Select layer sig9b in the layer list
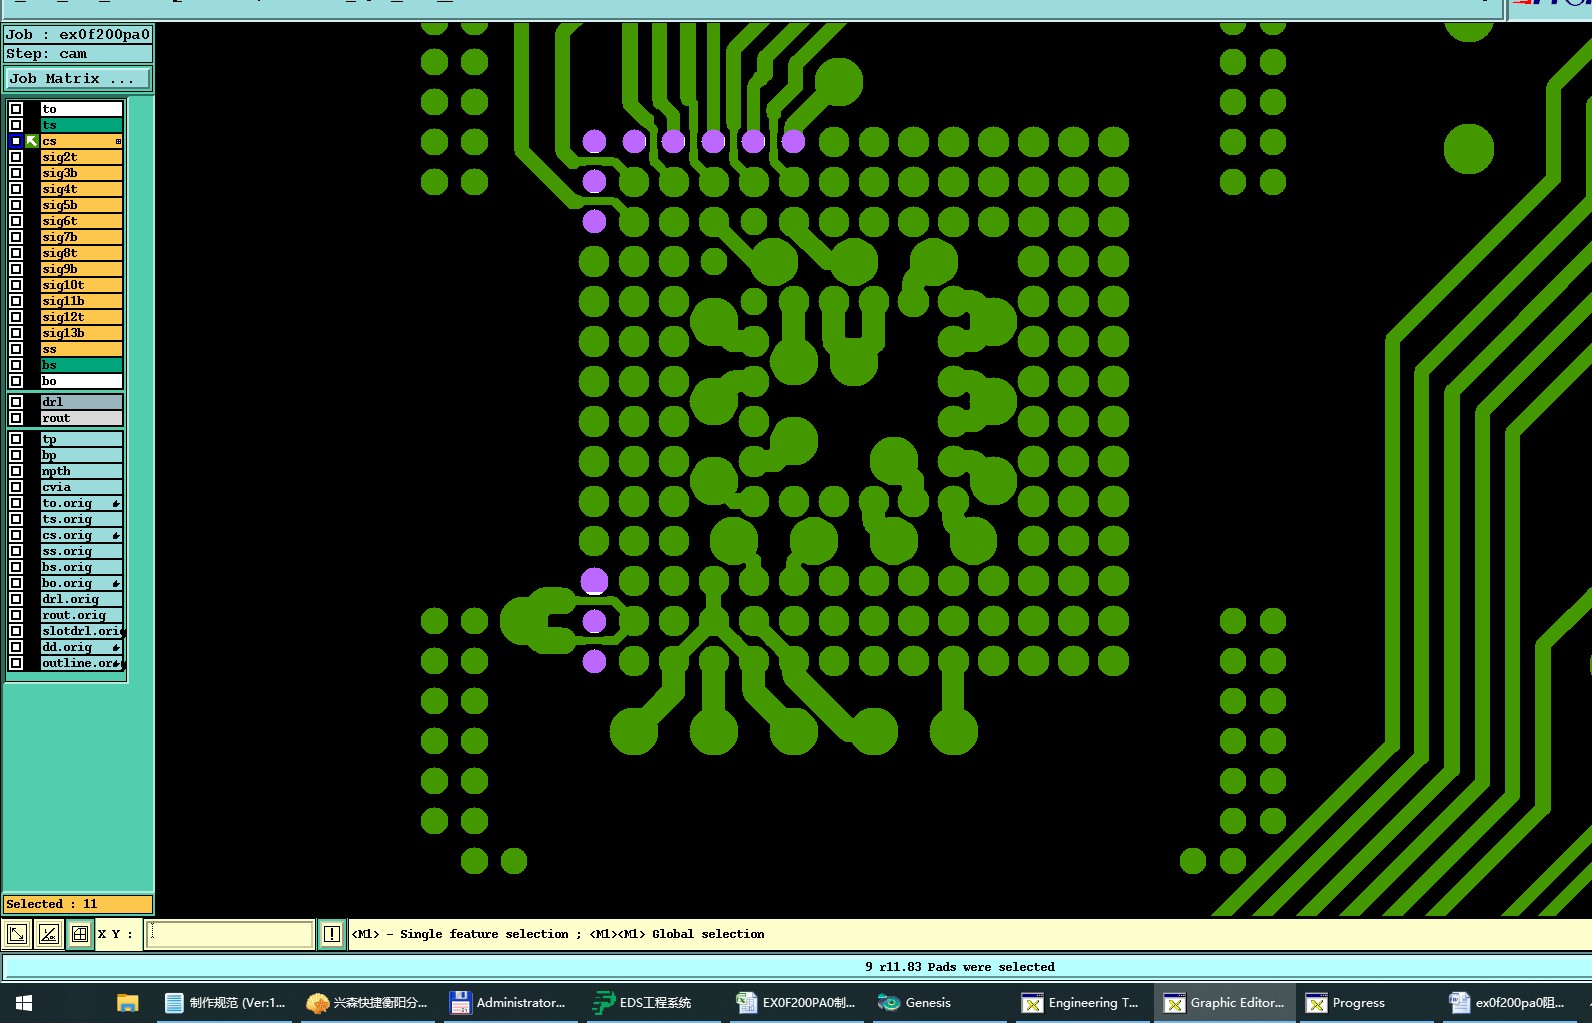 point(81,269)
